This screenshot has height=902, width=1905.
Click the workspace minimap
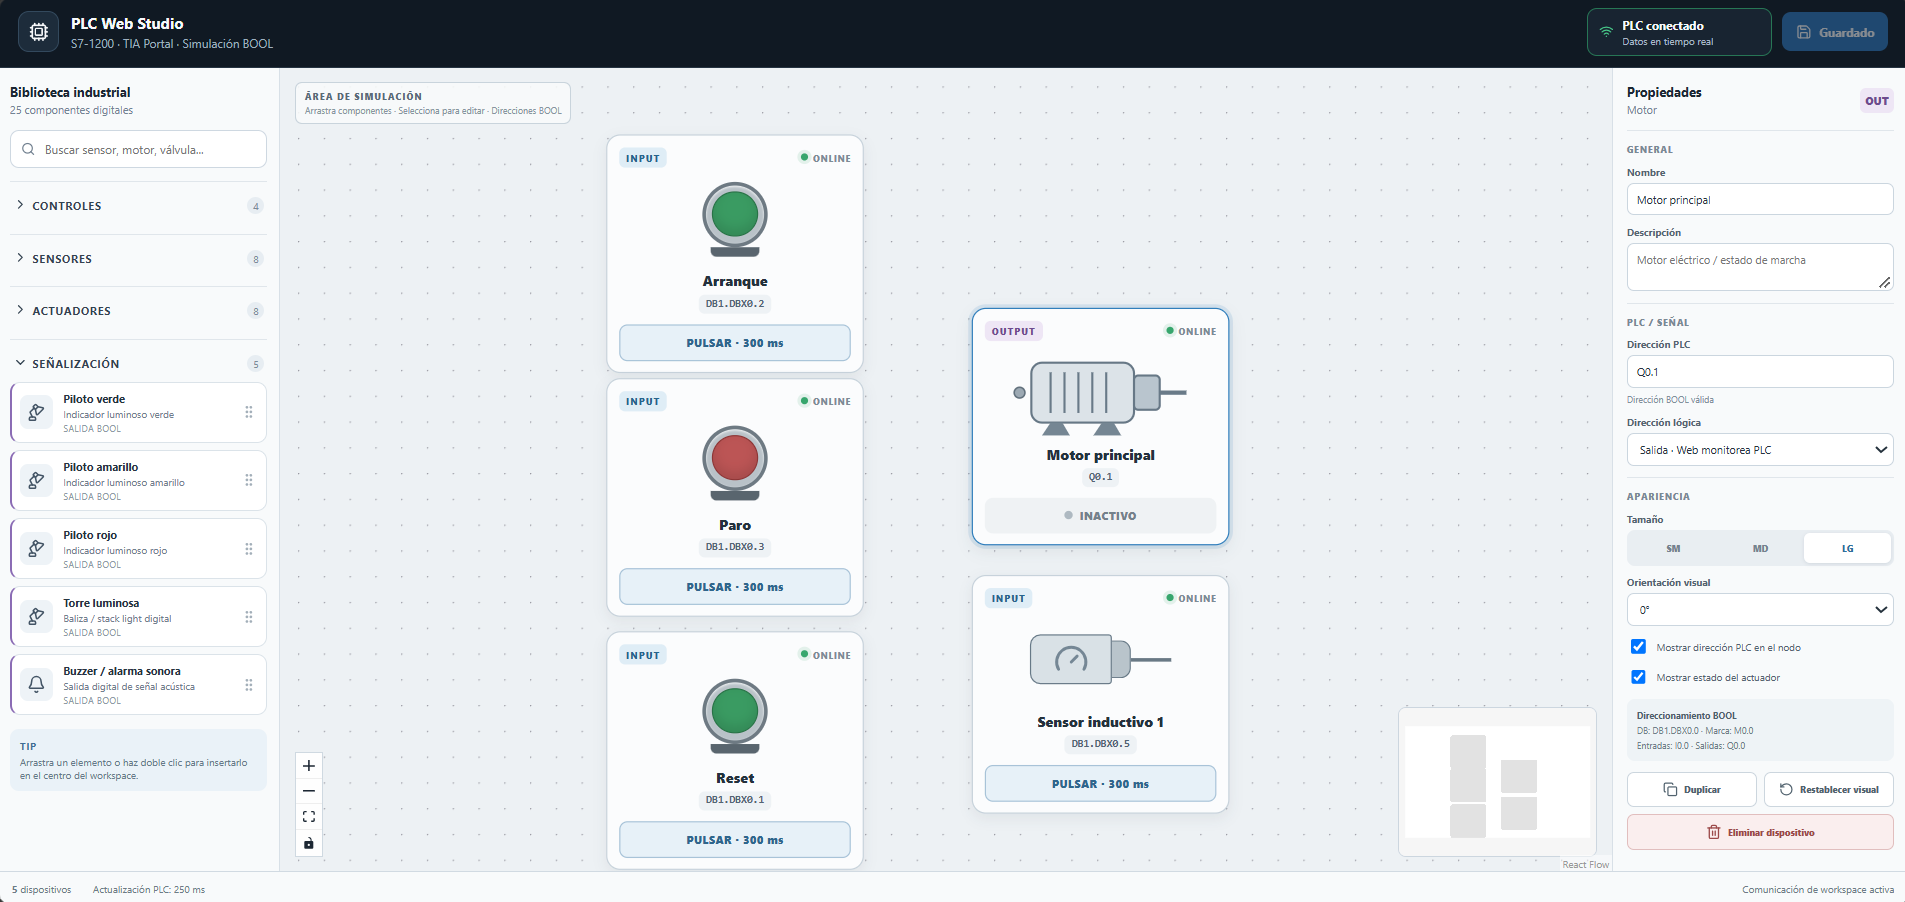coord(1497,782)
